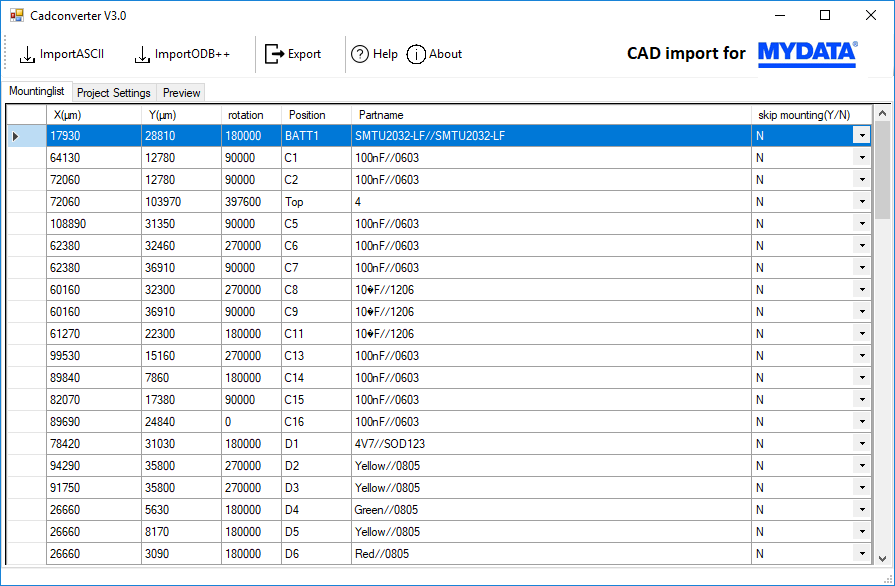Click X cell 78420
Screen dimensions: 895x586
94,444
